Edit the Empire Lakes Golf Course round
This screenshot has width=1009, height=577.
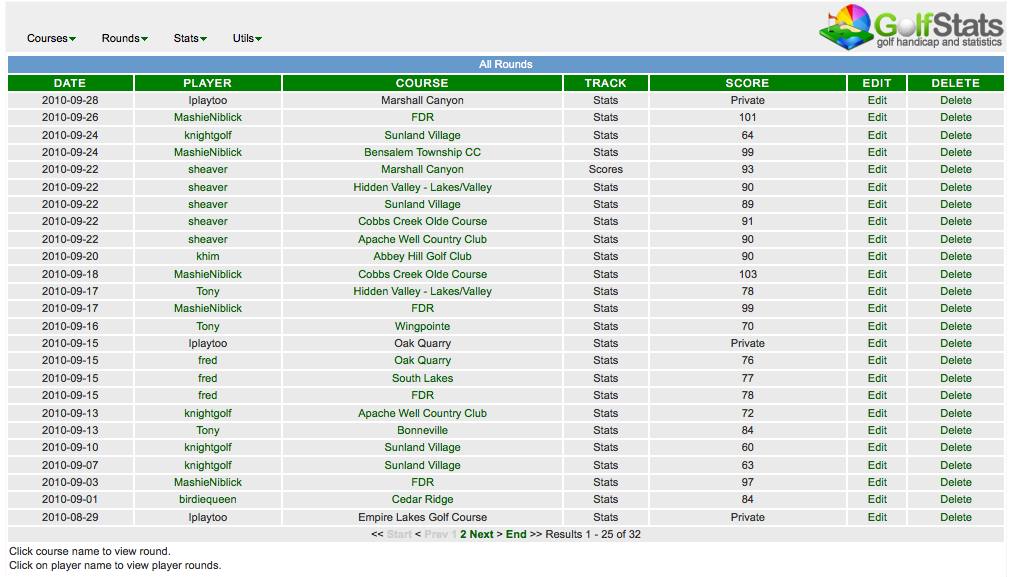pos(877,517)
